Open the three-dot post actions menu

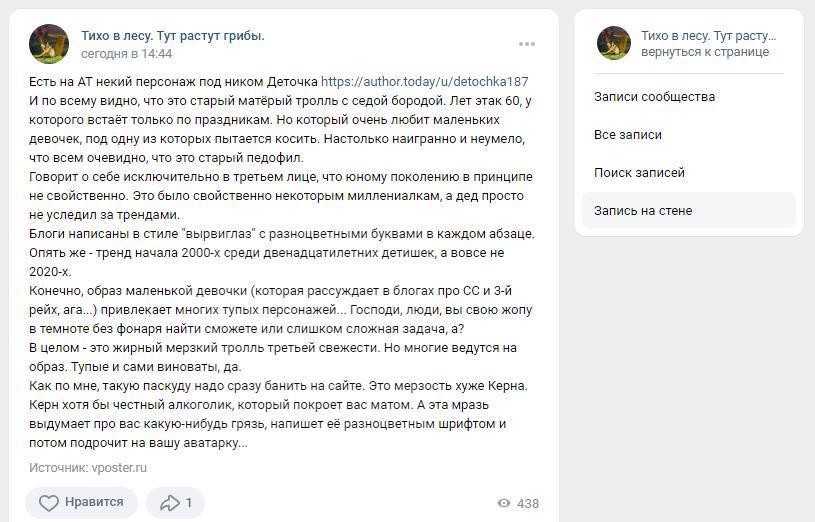pyautogui.click(x=527, y=44)
